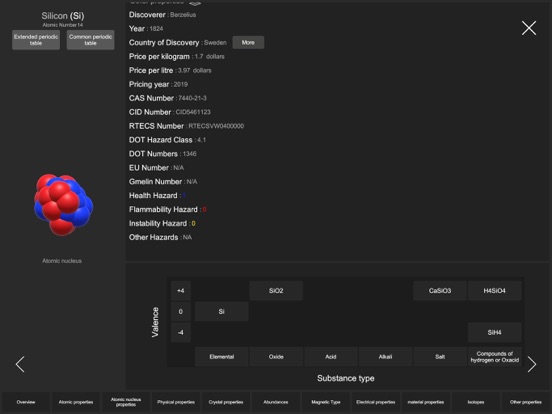This screenshot has height=414, width=552.
Task: Click the Instability Hazard entry
Action: [162, 224]
